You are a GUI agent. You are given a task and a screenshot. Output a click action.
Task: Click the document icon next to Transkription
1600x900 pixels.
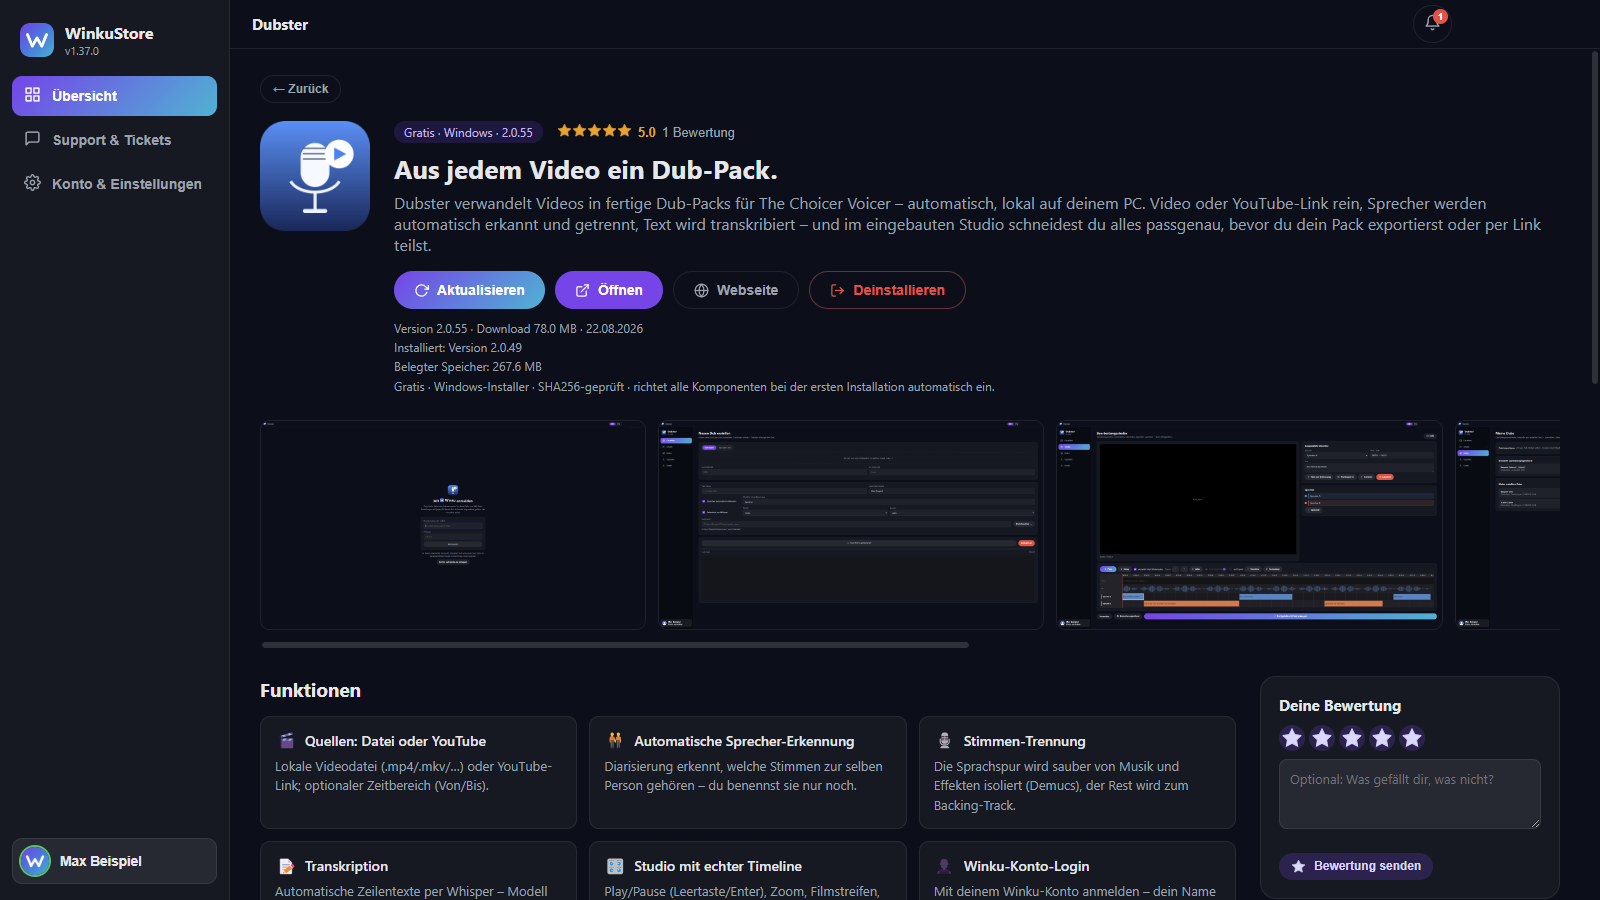point(287,866)
